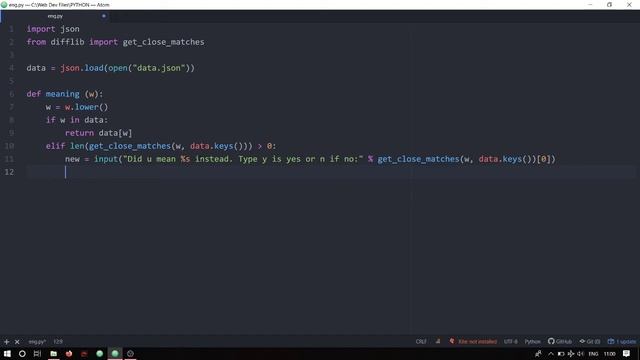Click the 12:9 cursor position indicator
640x360 pixels.
pos(58,341)
